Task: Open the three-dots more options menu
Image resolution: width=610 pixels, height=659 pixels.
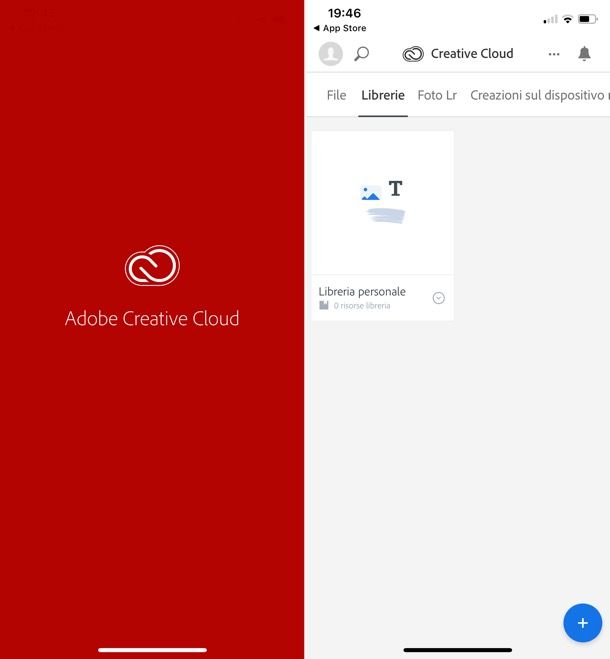Action: click(554, 54)
